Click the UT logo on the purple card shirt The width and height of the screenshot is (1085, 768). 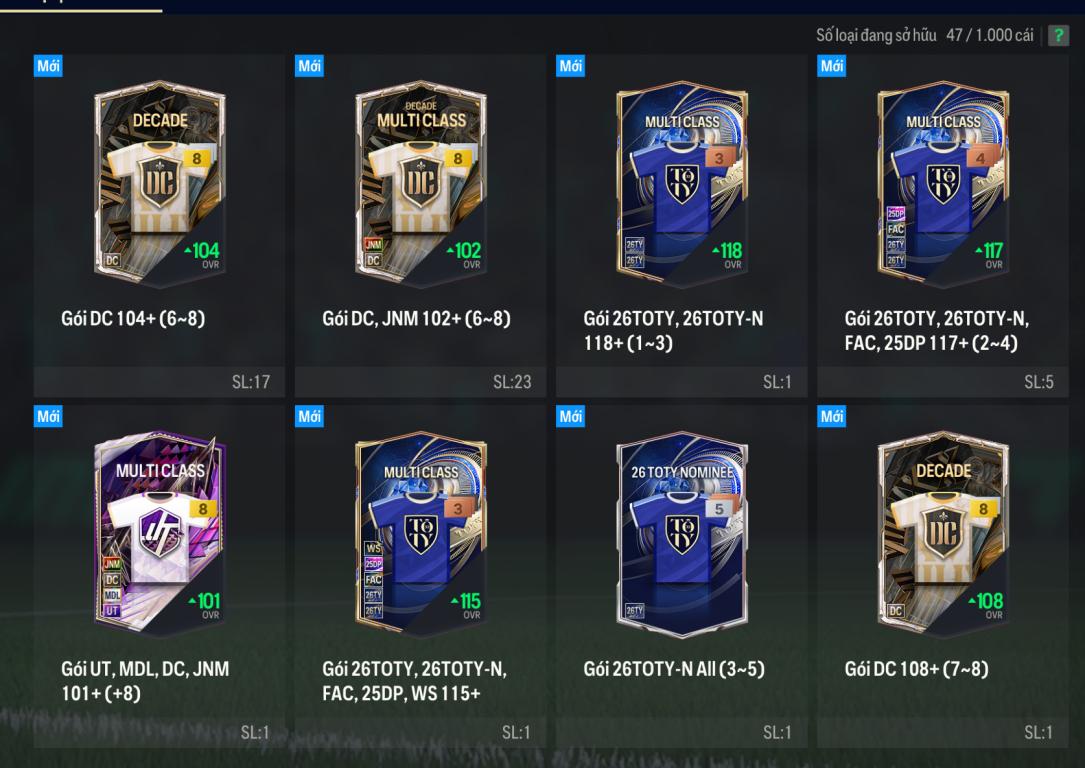(x=159, y=534)
